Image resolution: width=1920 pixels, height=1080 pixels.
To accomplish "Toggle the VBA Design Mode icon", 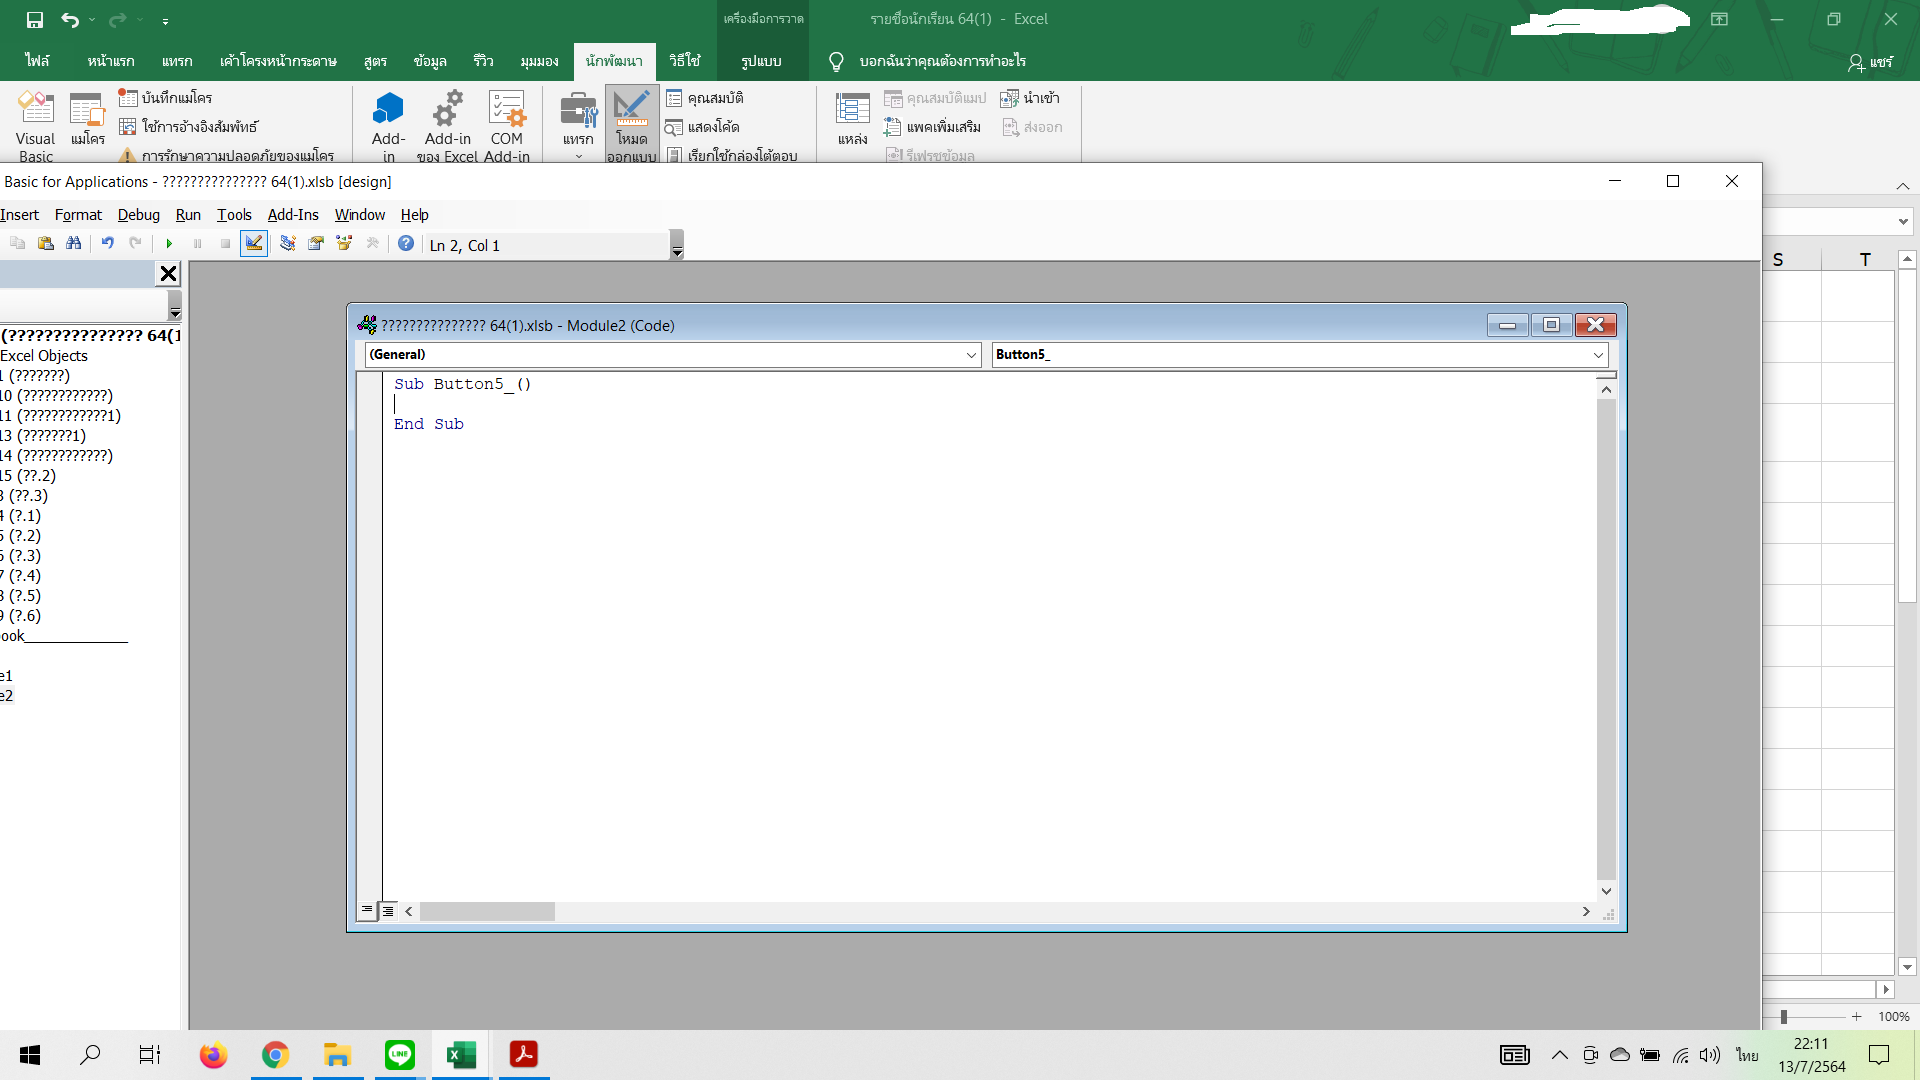I will click(254, 244).
